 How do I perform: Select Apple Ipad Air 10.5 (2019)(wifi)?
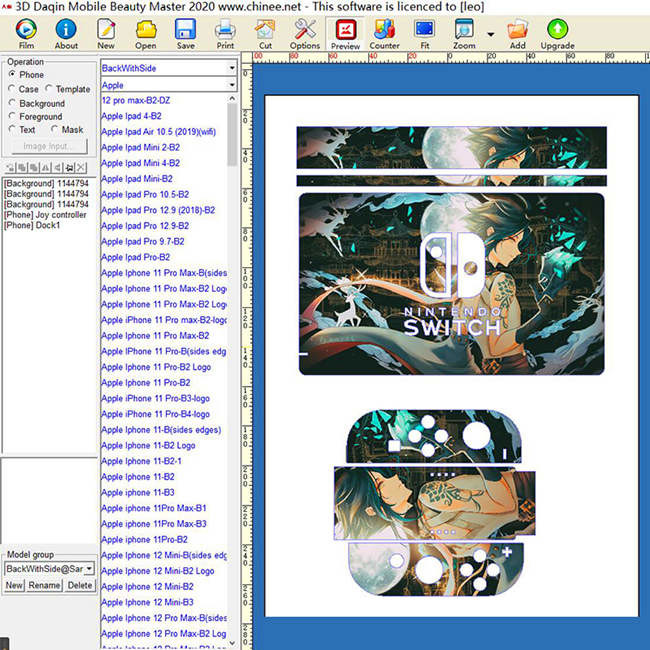[158, 132]
